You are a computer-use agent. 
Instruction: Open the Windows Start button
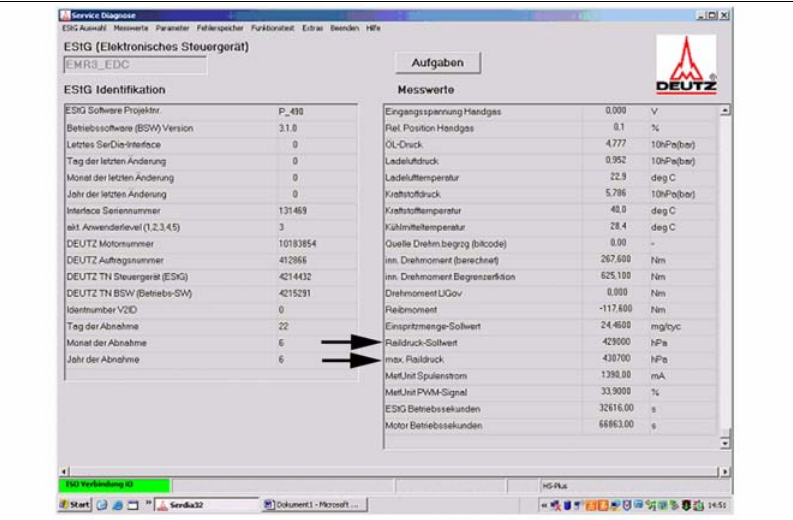(75, 505)
